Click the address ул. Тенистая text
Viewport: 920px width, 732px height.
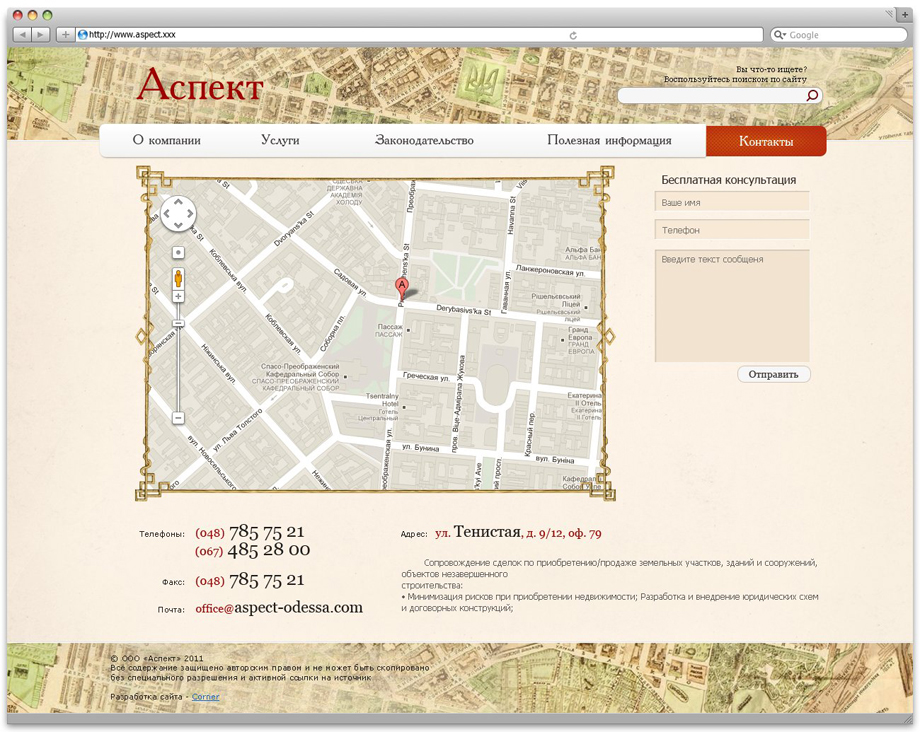(x=478, y=532)
